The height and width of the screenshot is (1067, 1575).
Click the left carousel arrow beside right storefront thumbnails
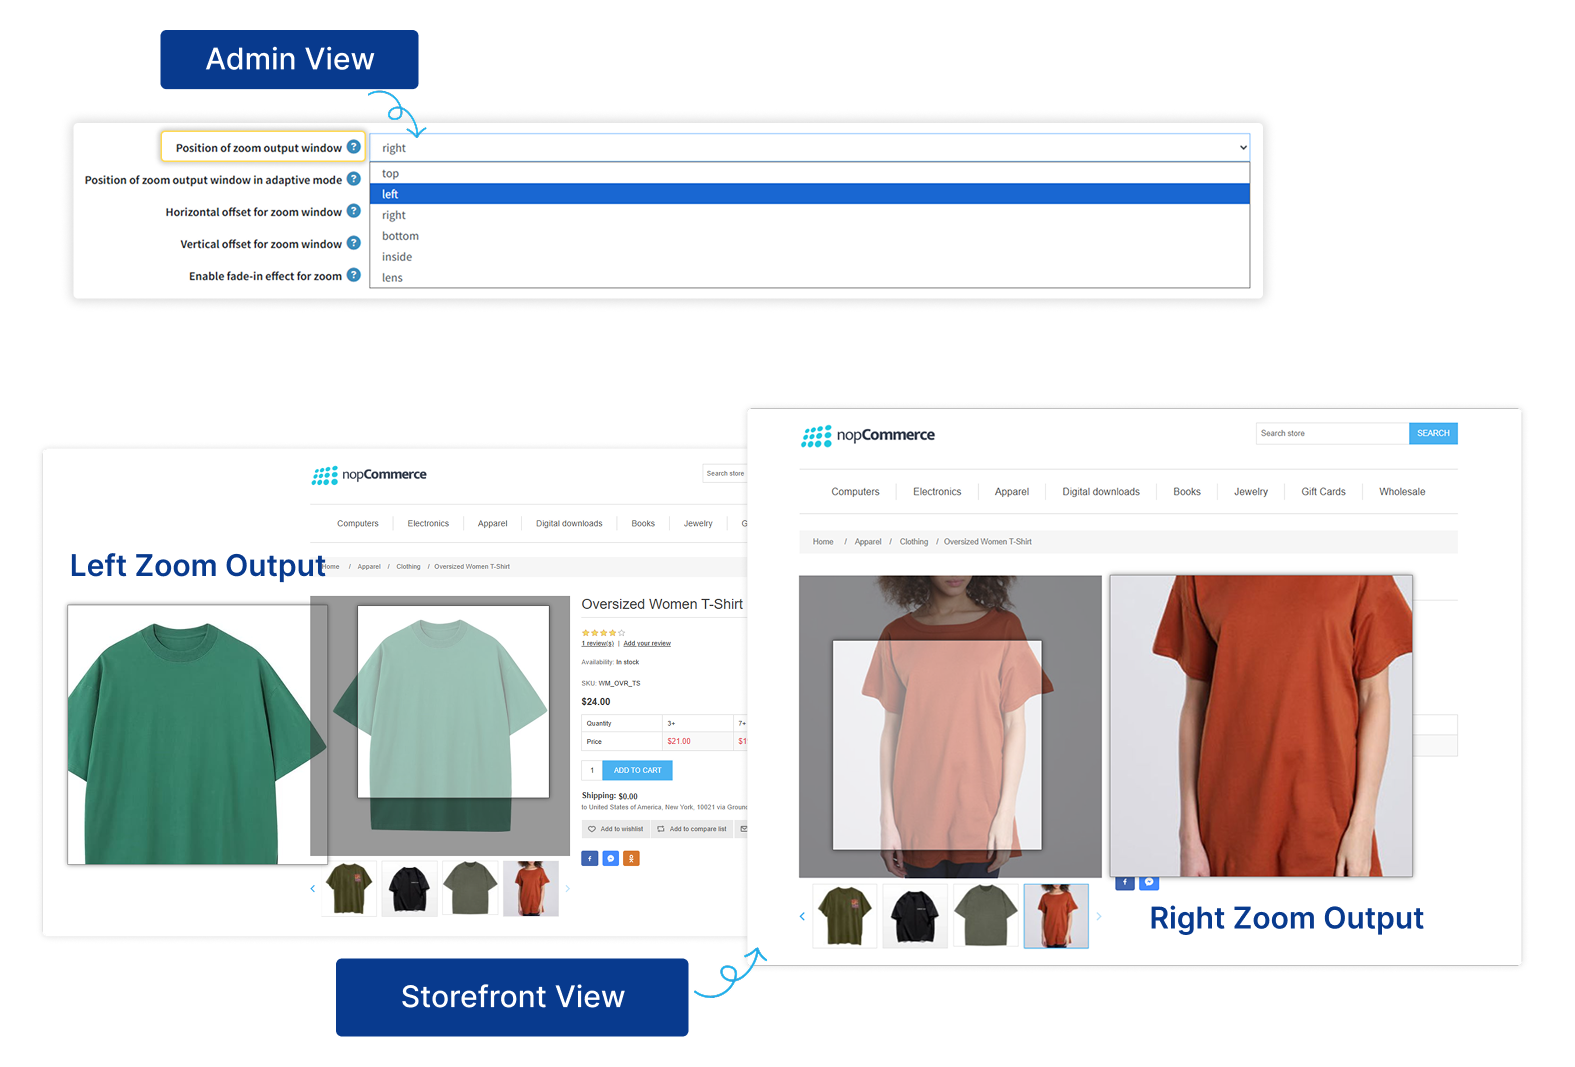[802, 916]
